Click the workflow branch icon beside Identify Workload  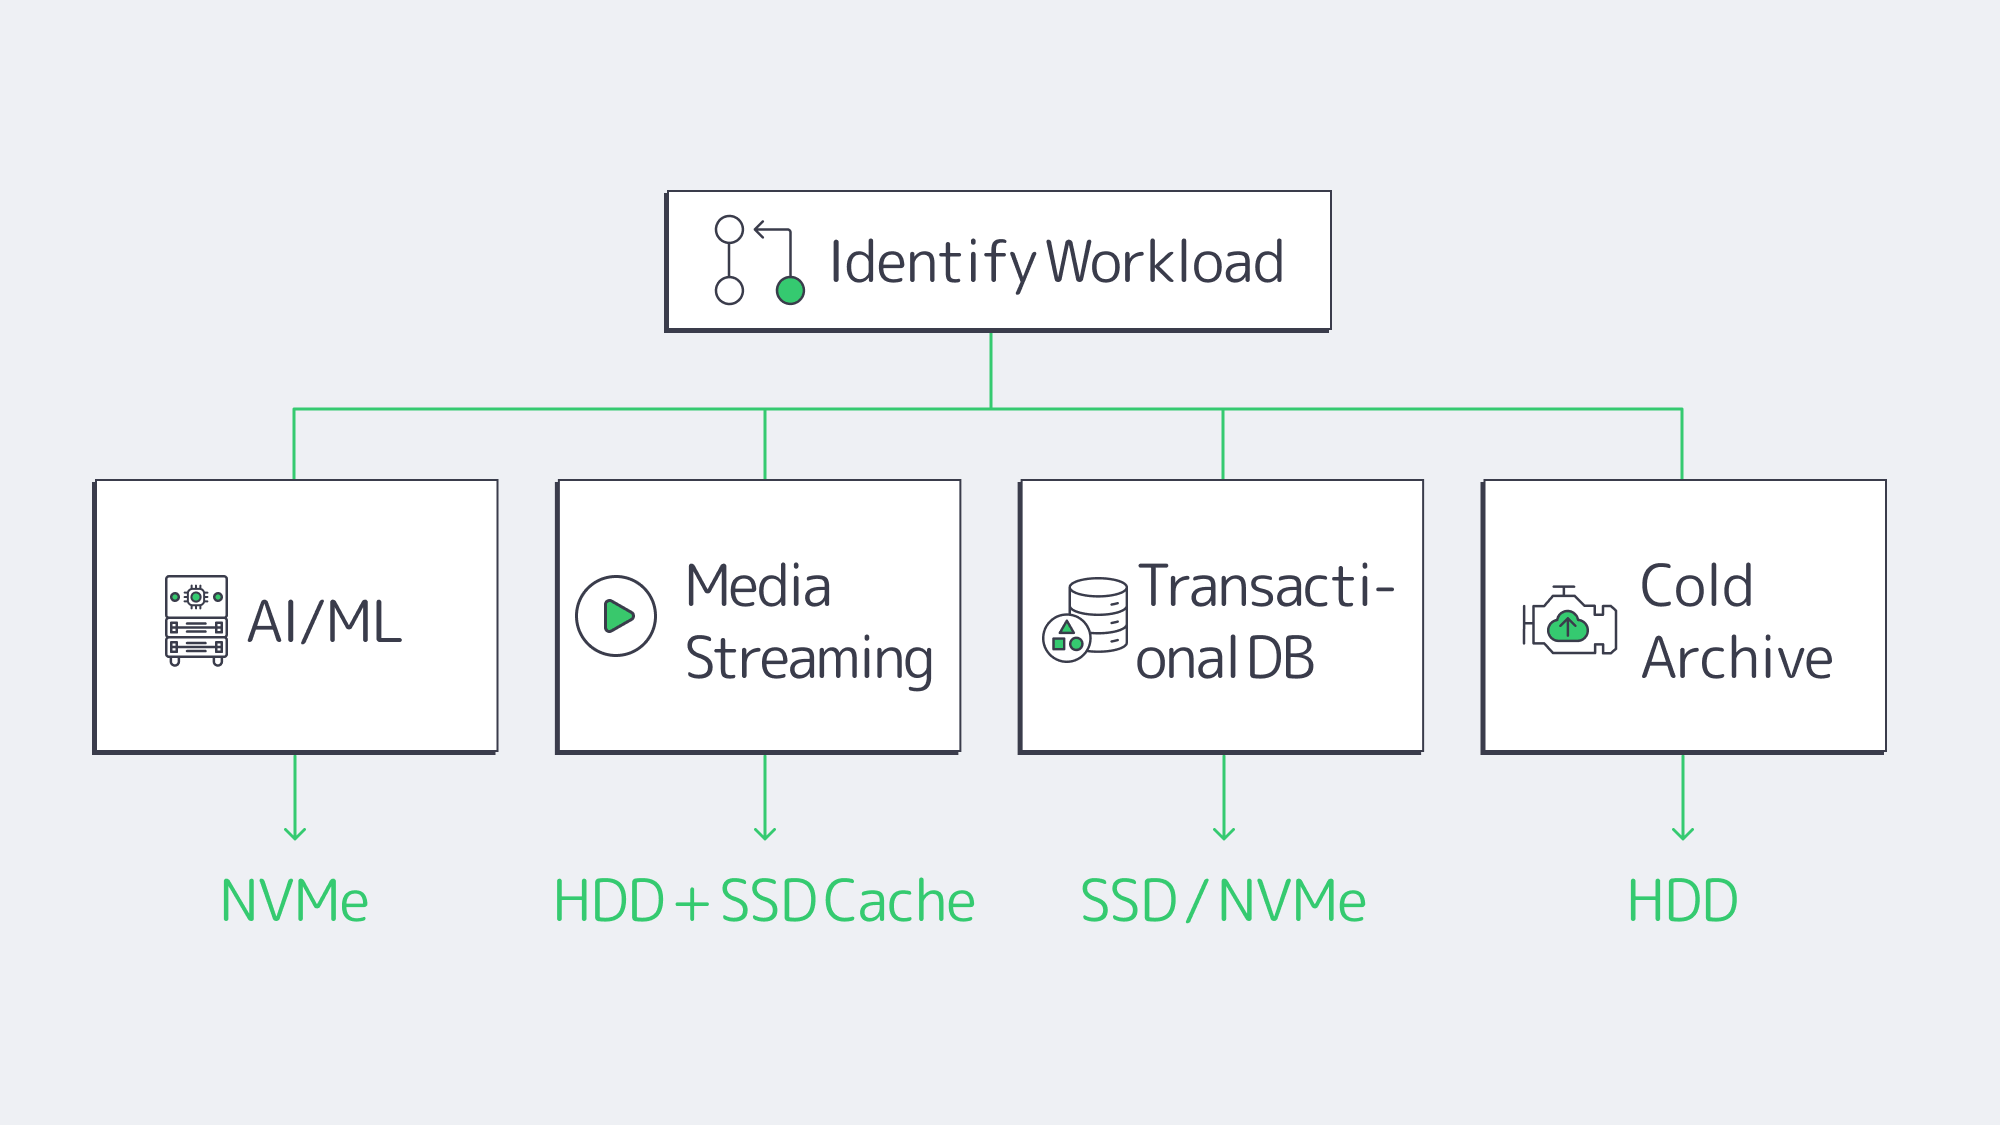click(x=760, y=260)
